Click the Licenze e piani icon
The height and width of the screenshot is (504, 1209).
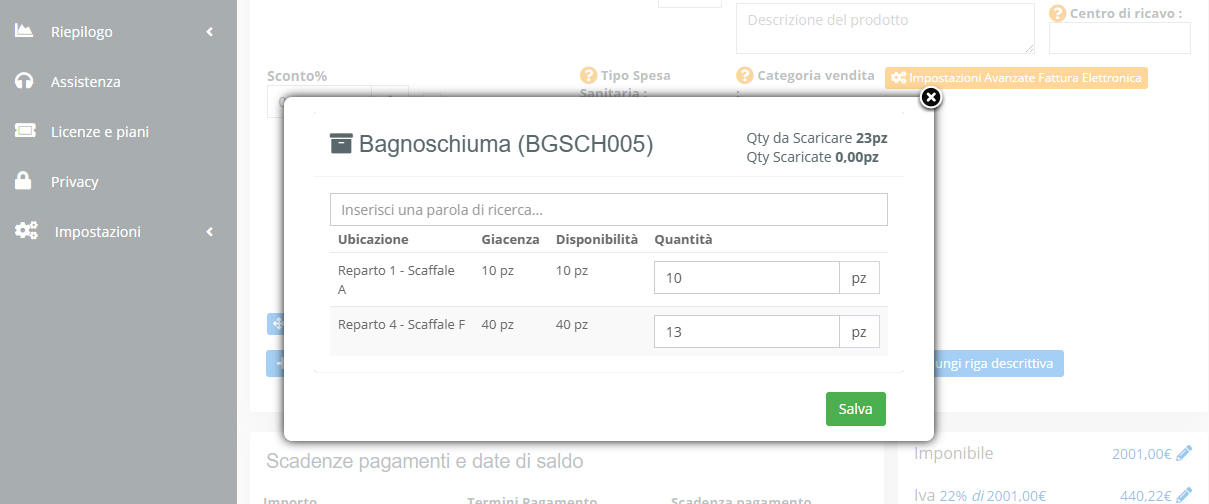point(25,131)
